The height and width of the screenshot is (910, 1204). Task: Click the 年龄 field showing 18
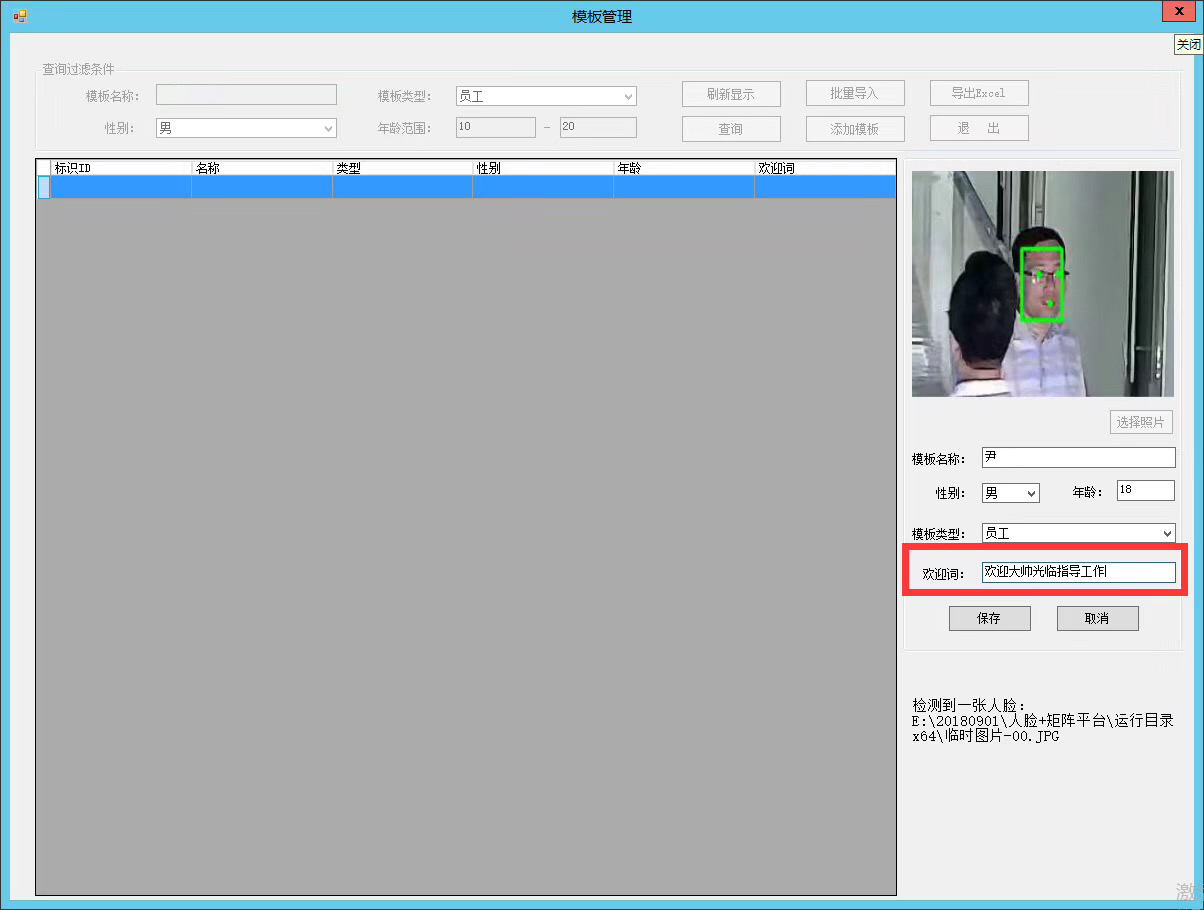coord(1145,490)
